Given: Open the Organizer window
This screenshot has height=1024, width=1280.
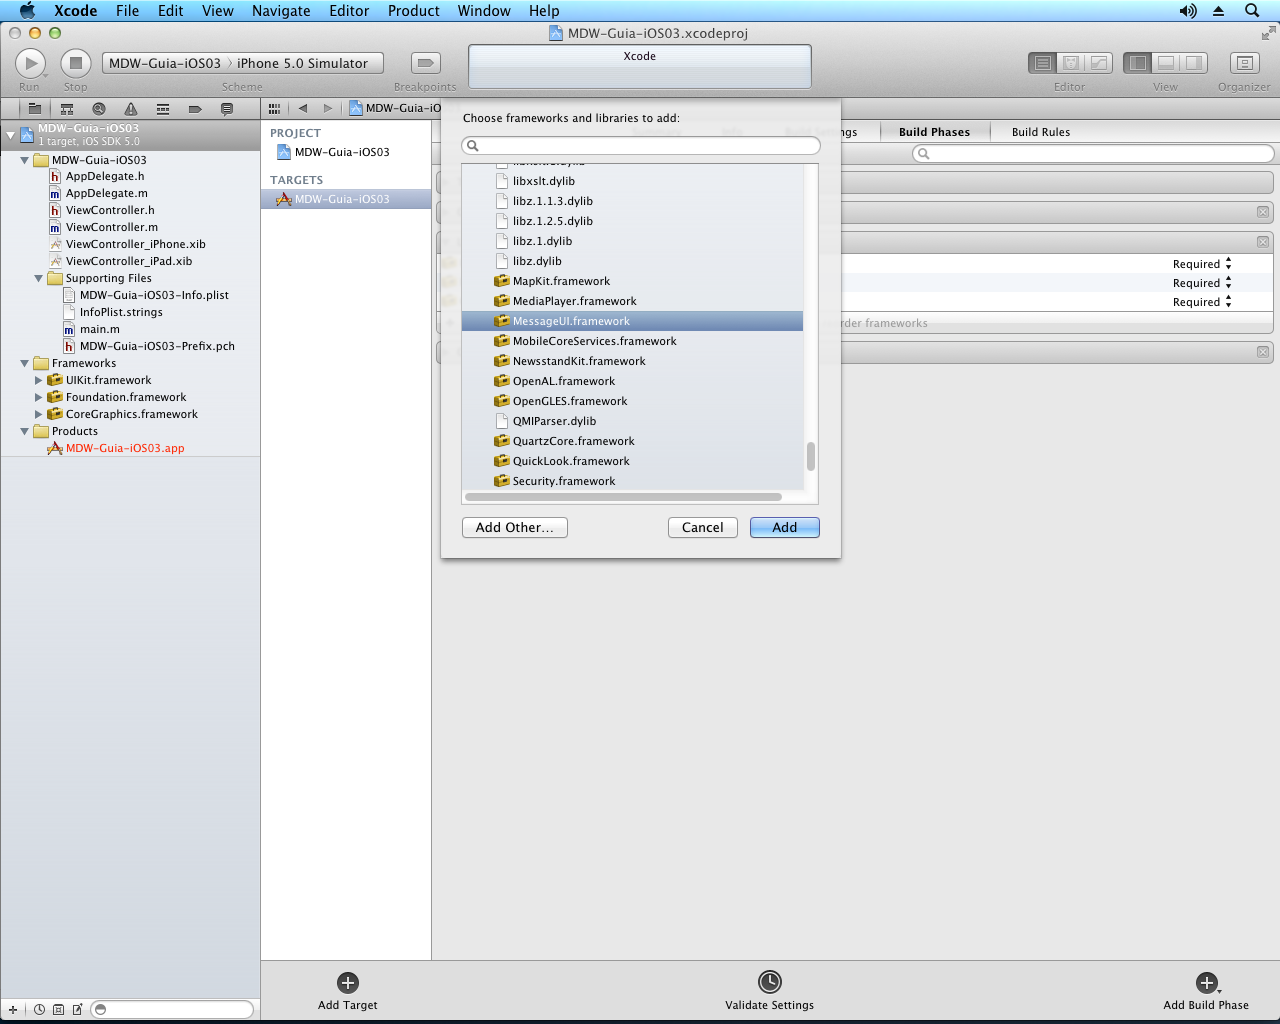Looking at the screenshot, I should coord(1244,63).
